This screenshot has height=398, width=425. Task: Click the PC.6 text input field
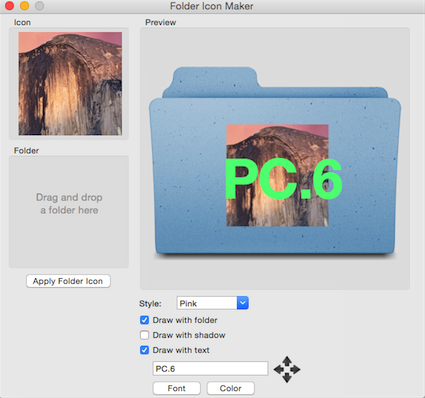(x=210, y=369)
